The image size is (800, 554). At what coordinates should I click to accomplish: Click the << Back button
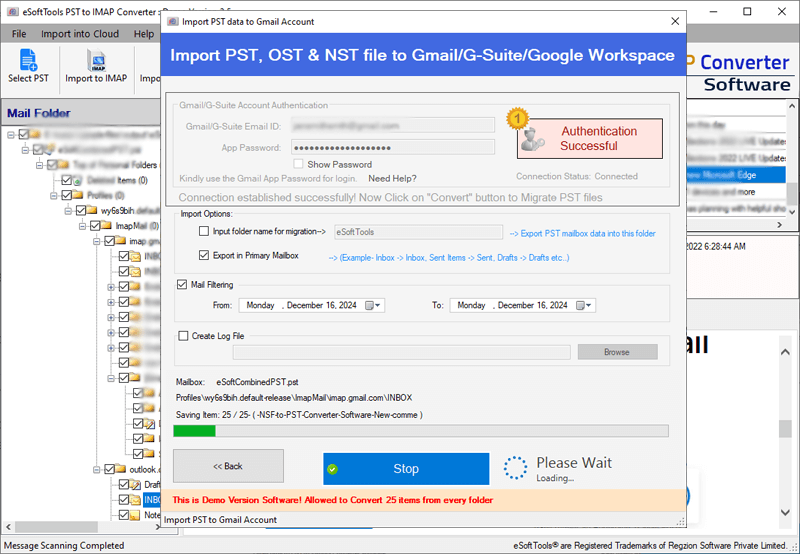click(x=228, y=466)
